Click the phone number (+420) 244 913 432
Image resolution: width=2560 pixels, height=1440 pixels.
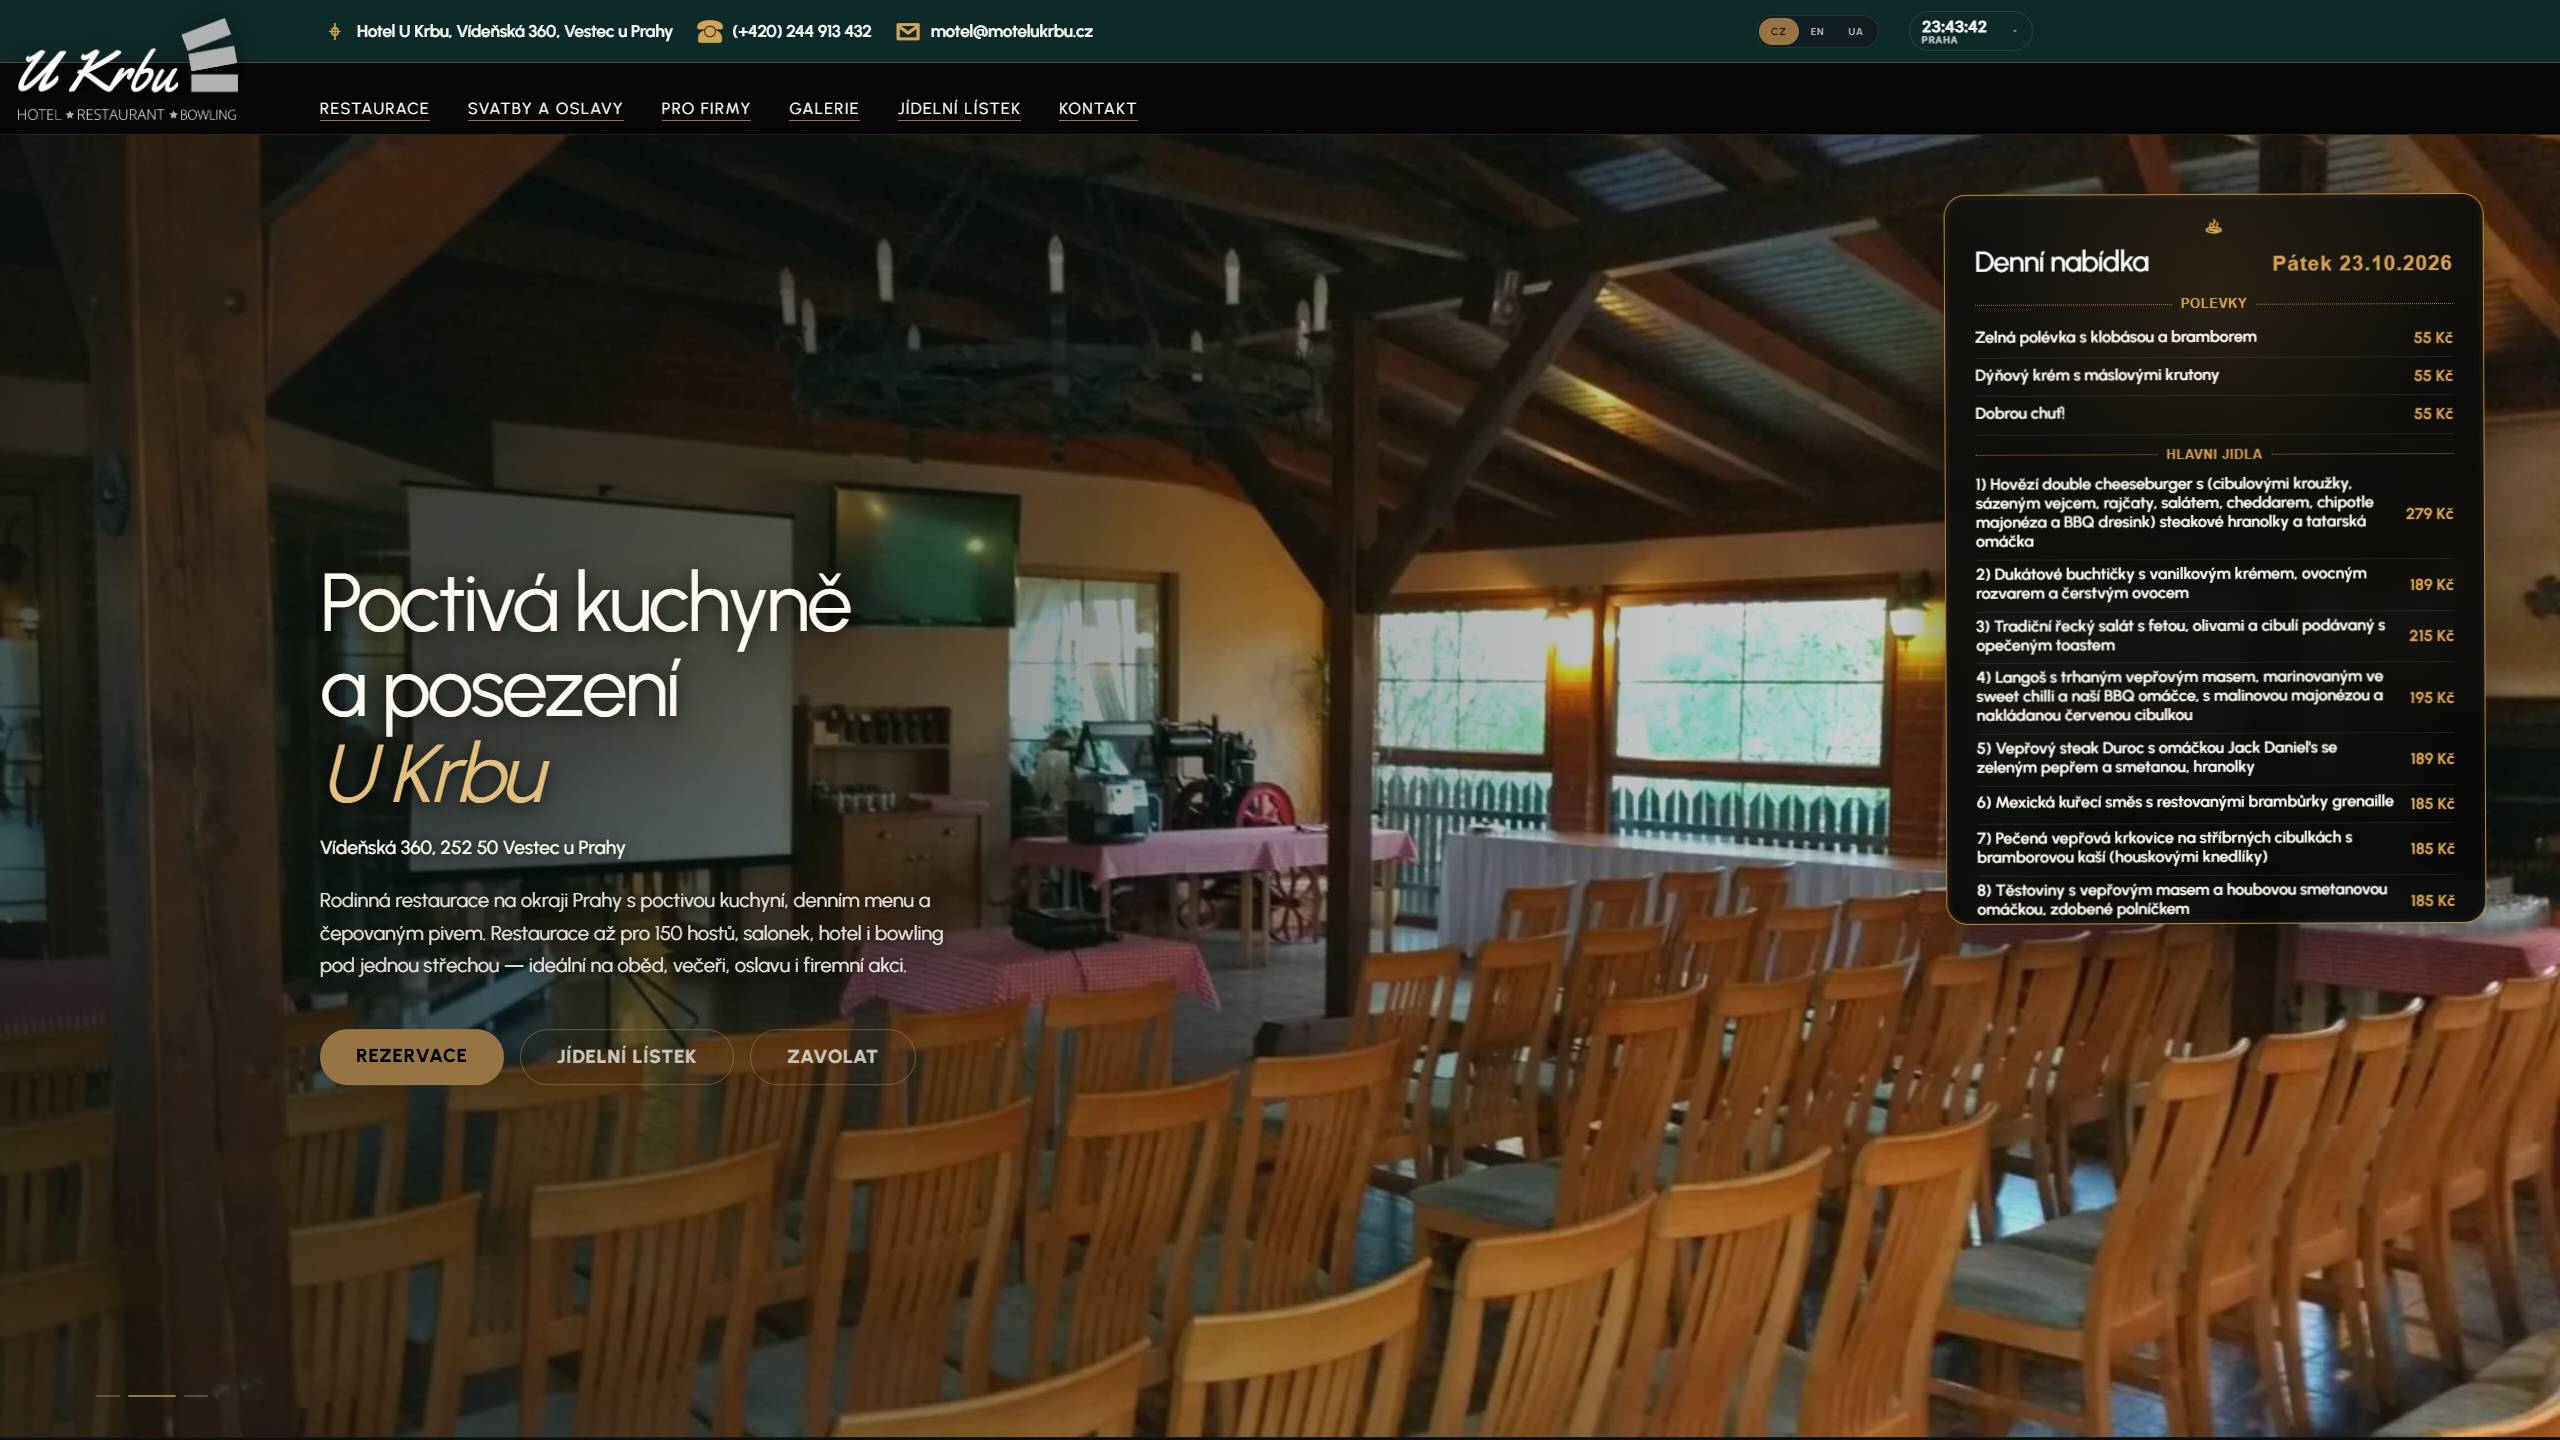pyautogui.click(x=802, y=32)
